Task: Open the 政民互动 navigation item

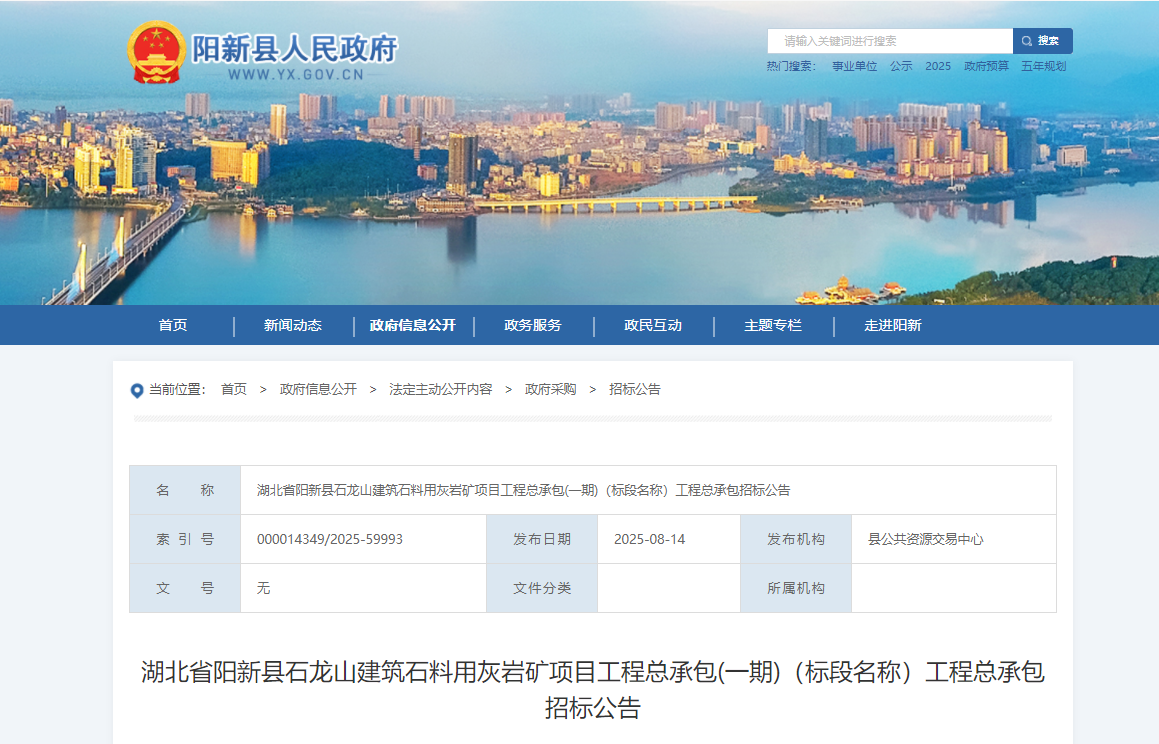Action: tap(653, 325)
